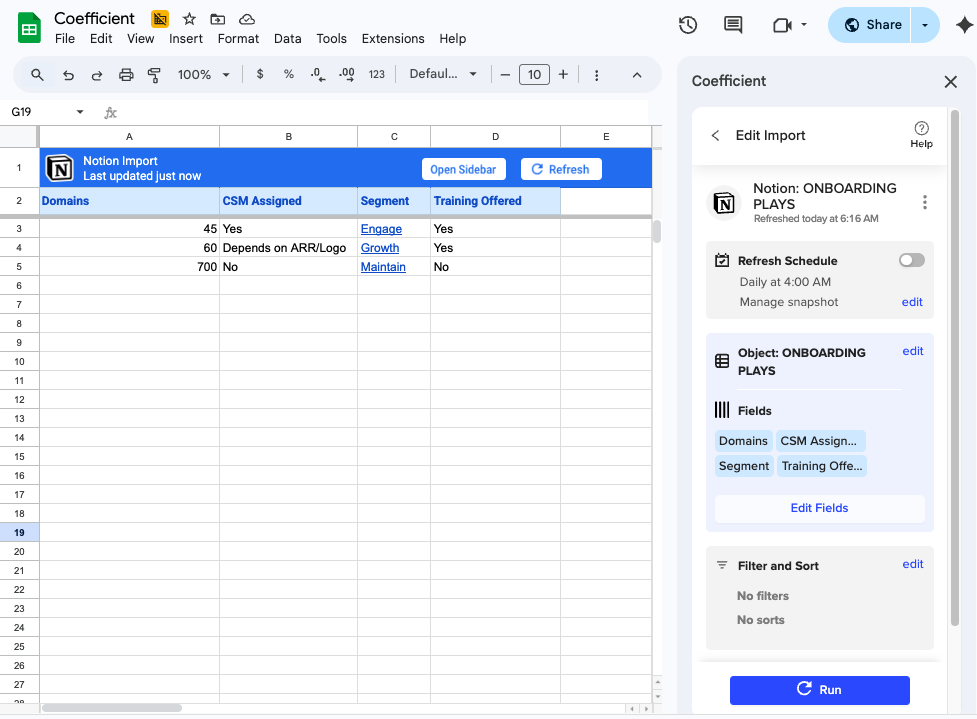The image size is (977, 719).
Task: Click the Engage link in Segment column
Action: click(x=381, y=229)
